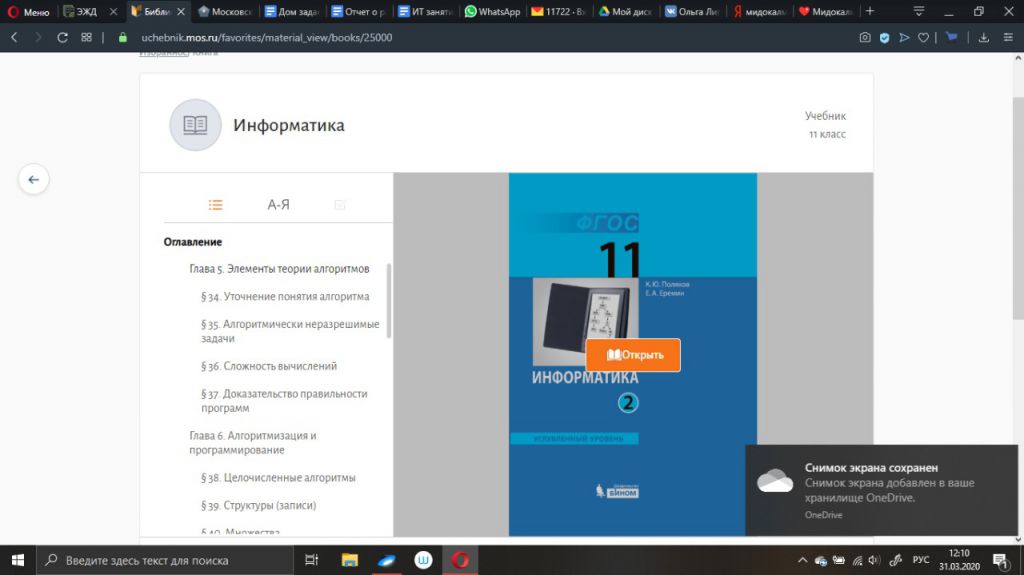Viewport: 1024px width, 575px height.
Task: Open a new browser tab
Action: click(870, 11)
